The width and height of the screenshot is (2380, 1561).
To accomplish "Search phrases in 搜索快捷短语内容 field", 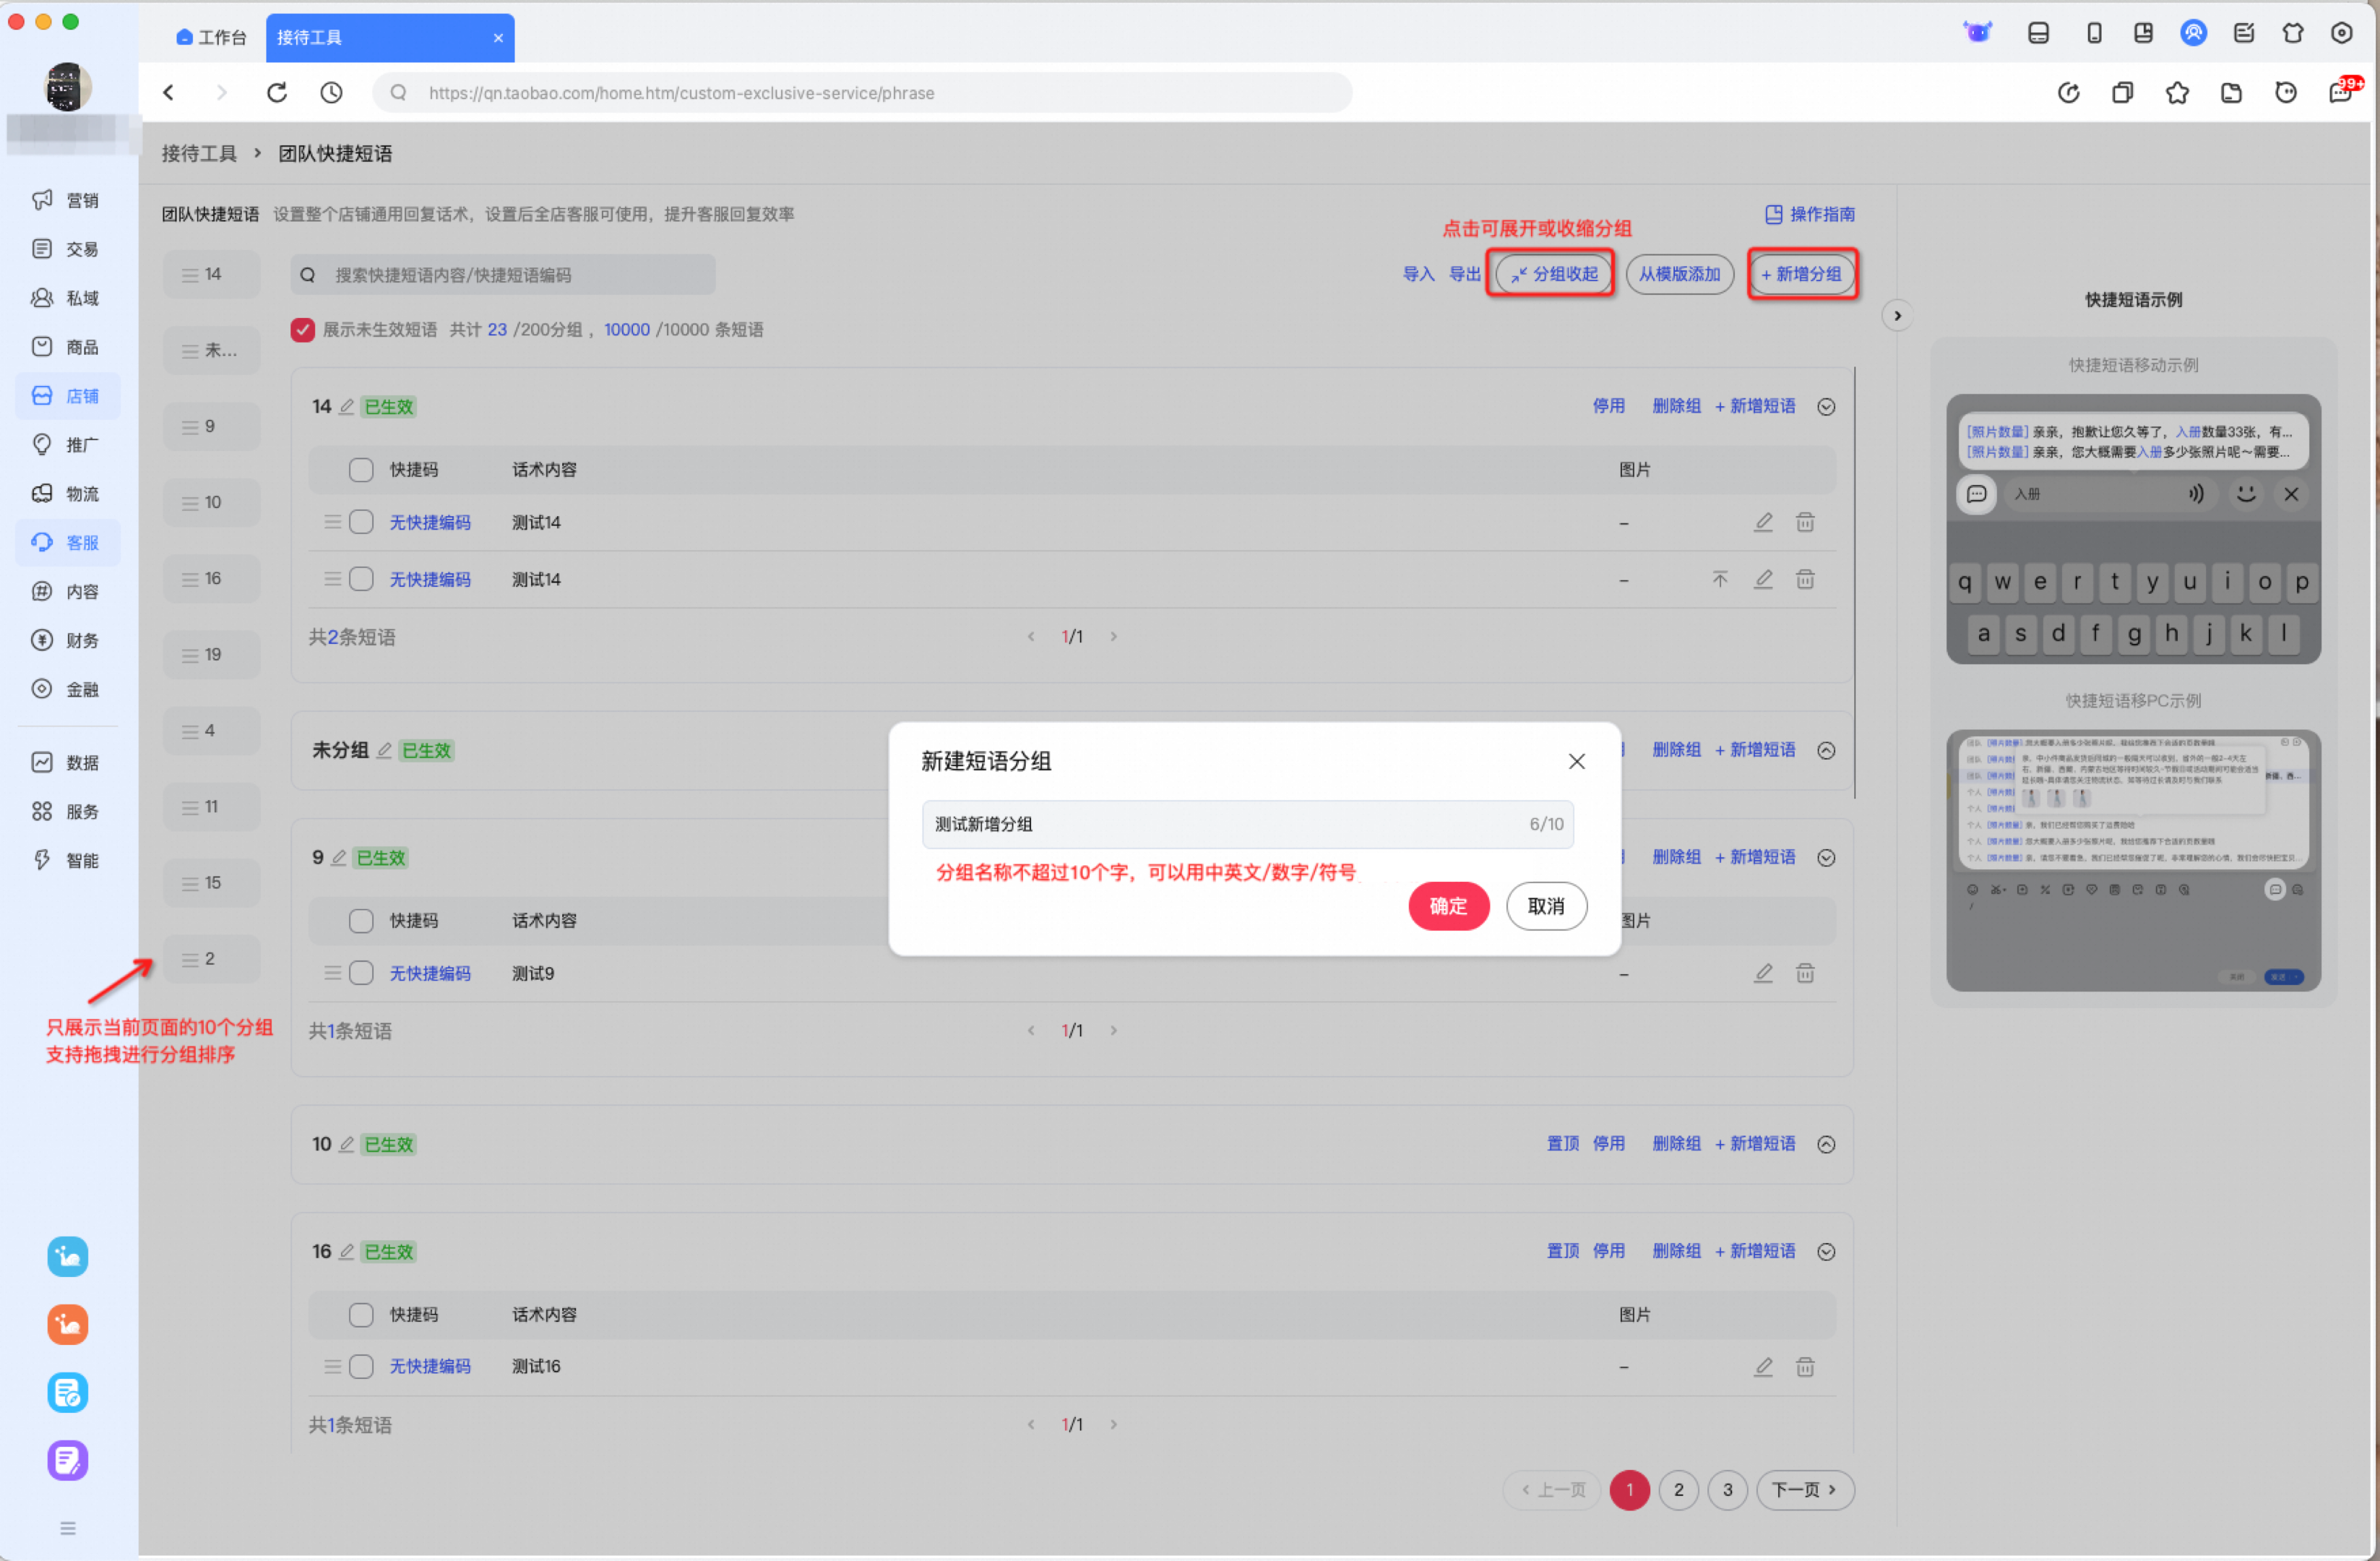I will point(503,275).
